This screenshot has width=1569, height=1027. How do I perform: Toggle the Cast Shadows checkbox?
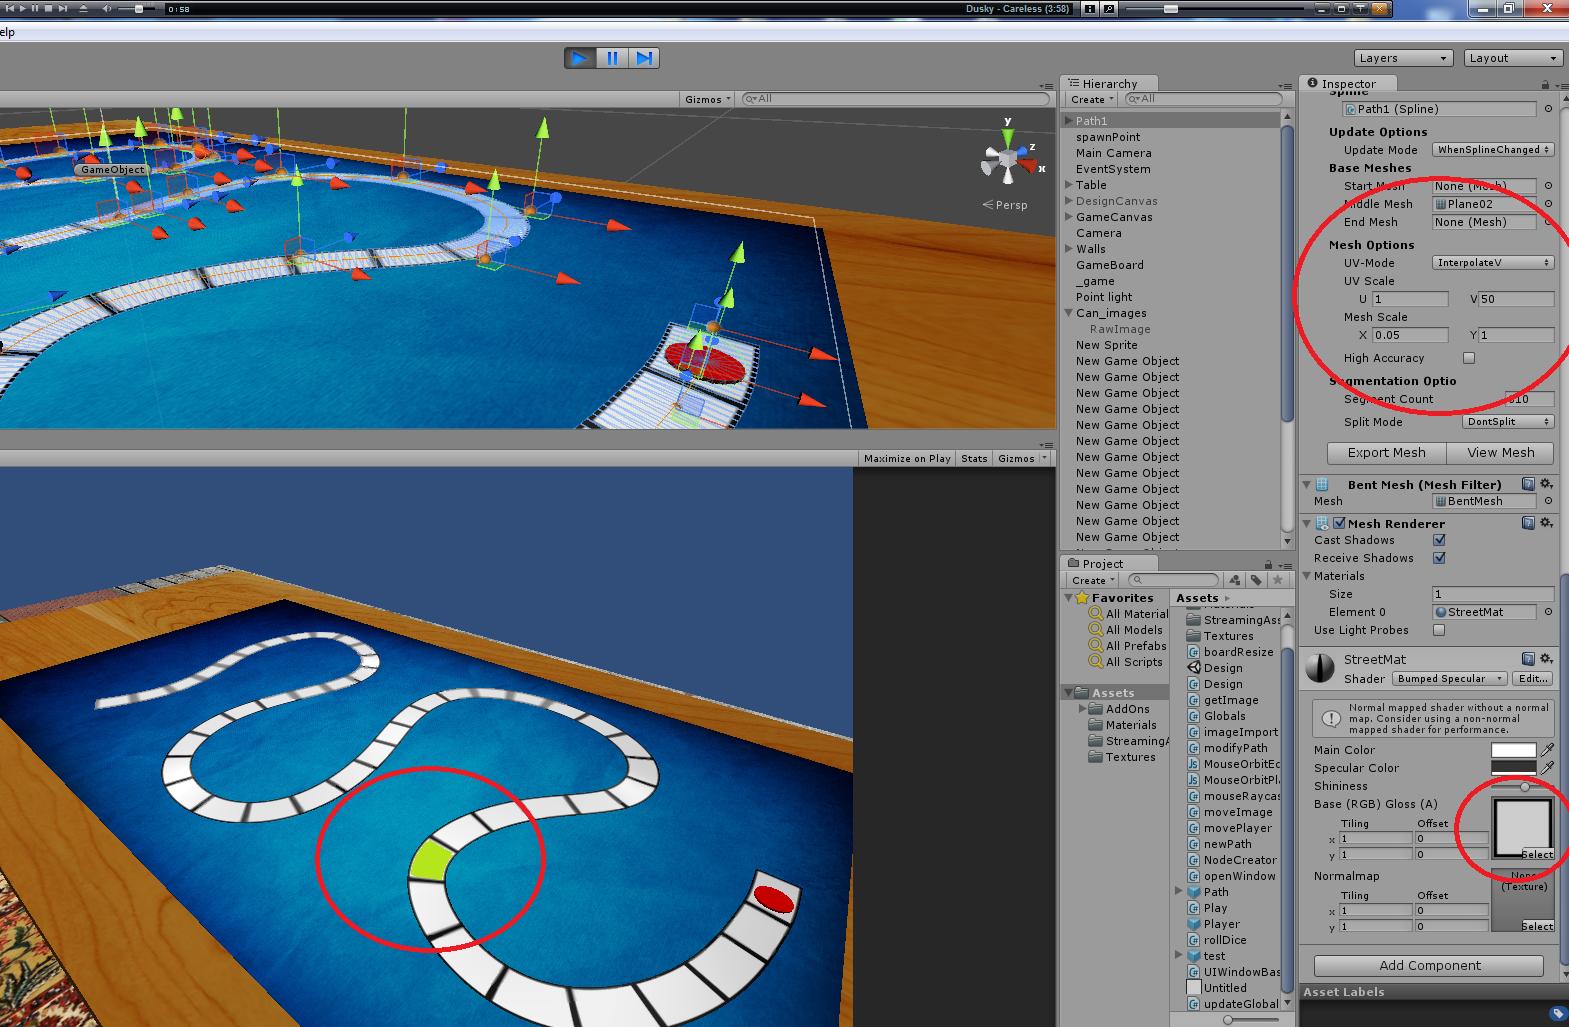tap(1439, 540)
